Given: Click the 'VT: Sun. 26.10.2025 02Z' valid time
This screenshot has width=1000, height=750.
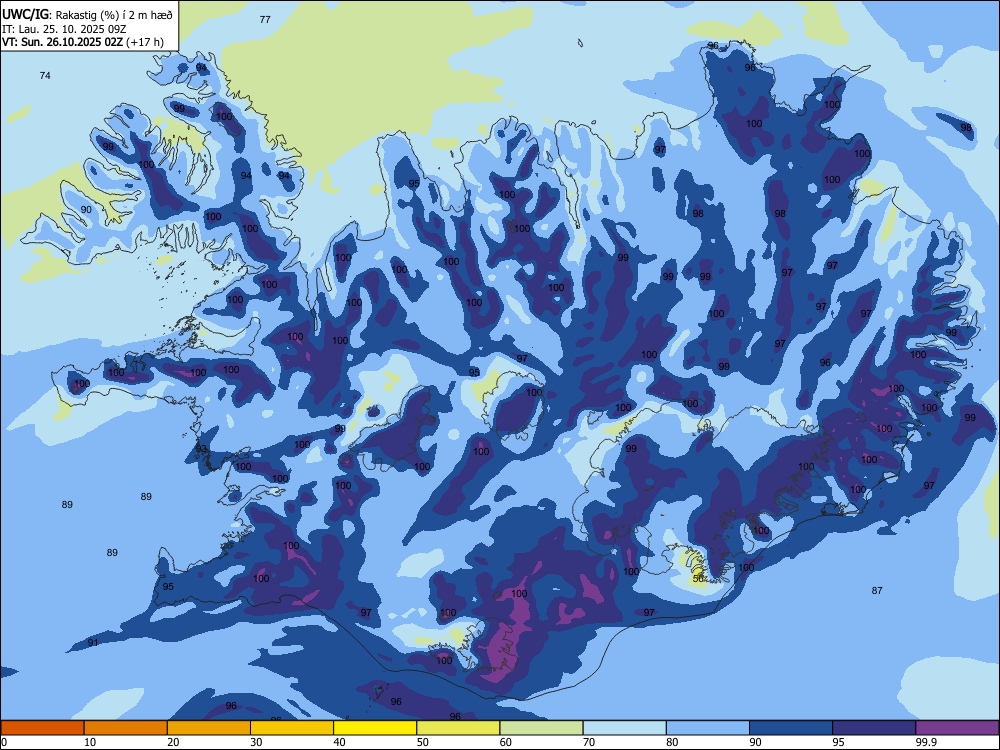Looking at the screenshot, I should point(62,42).
